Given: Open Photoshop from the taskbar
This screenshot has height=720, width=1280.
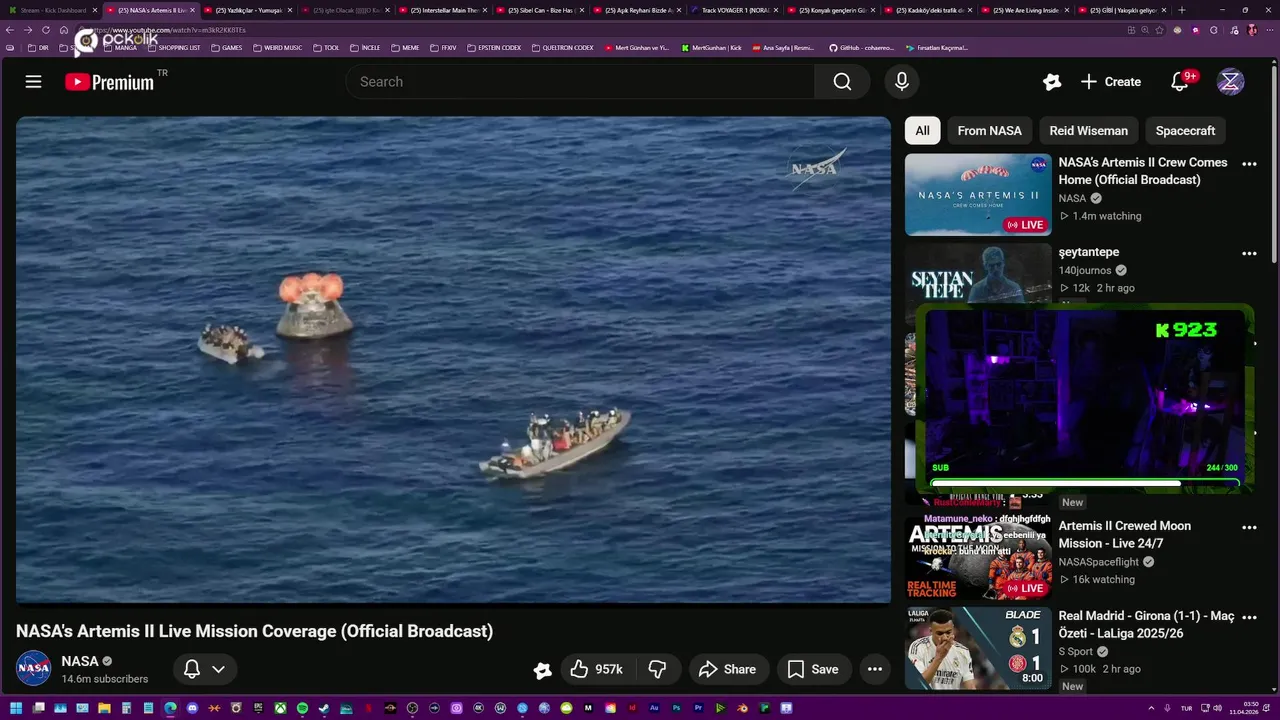Looking at the screenshot, I should [x=676, y=708].
